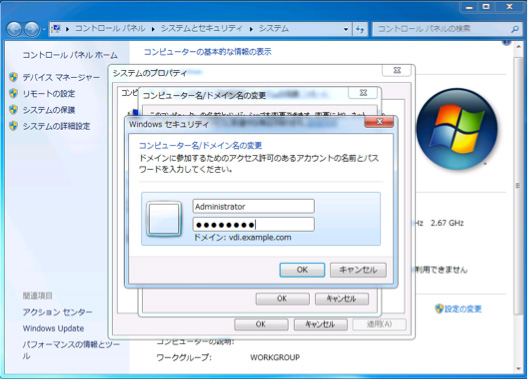Click キャンセル in Windows セキュリティ dialog

pyautogui.click(x=358, y=270)
